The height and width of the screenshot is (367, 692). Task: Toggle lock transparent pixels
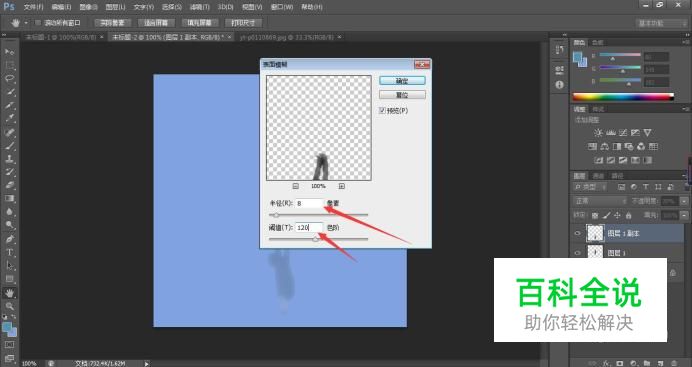coord(595,215)
